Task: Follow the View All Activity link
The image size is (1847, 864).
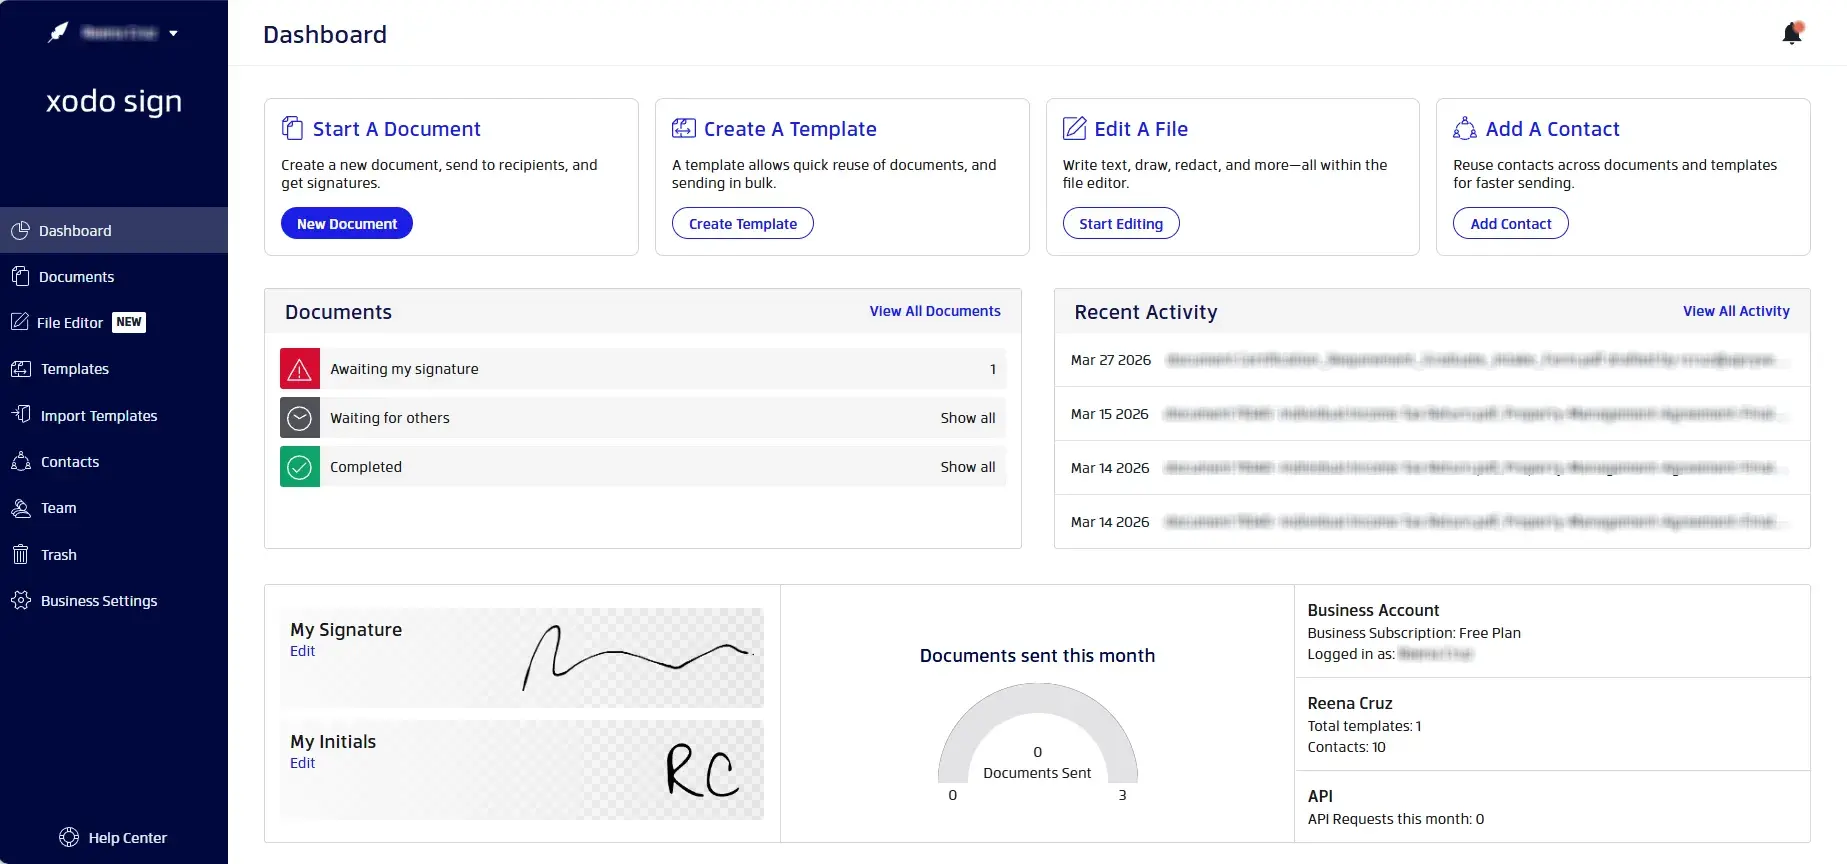Action: pos(1736,311)
